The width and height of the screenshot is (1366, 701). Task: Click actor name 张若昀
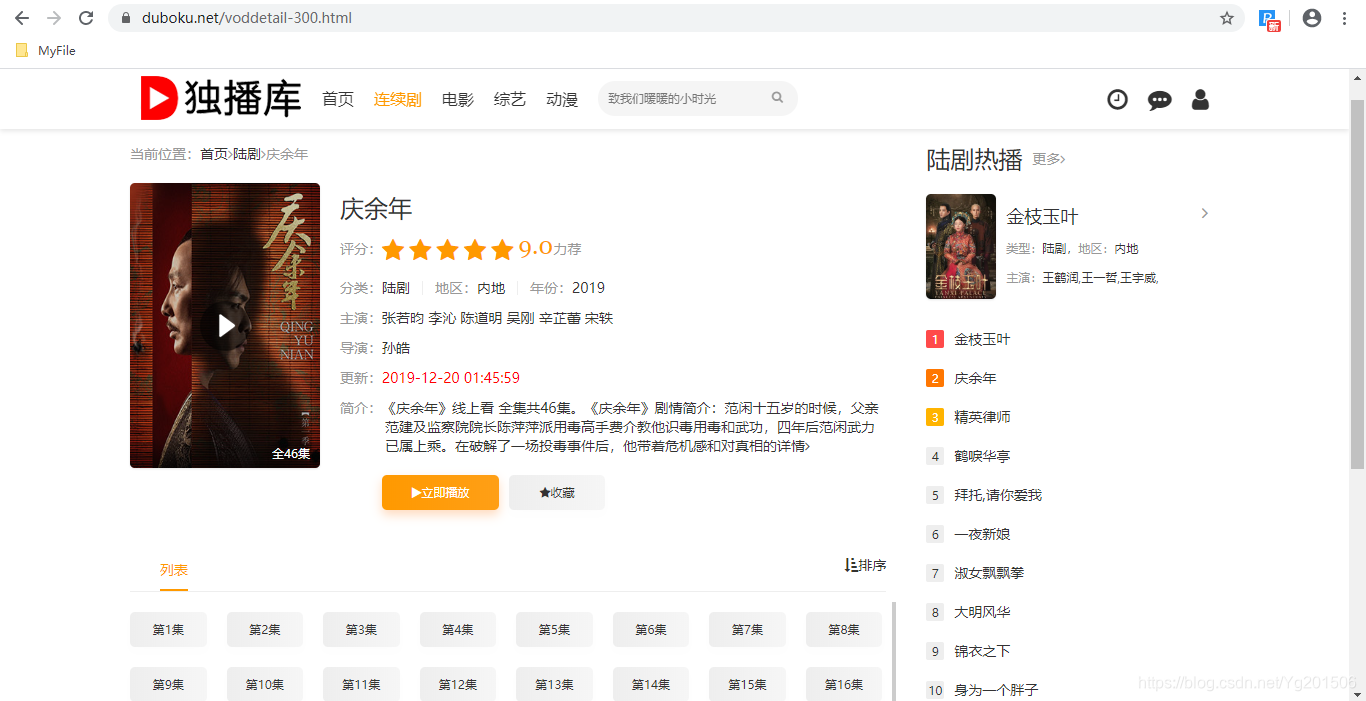403,318
